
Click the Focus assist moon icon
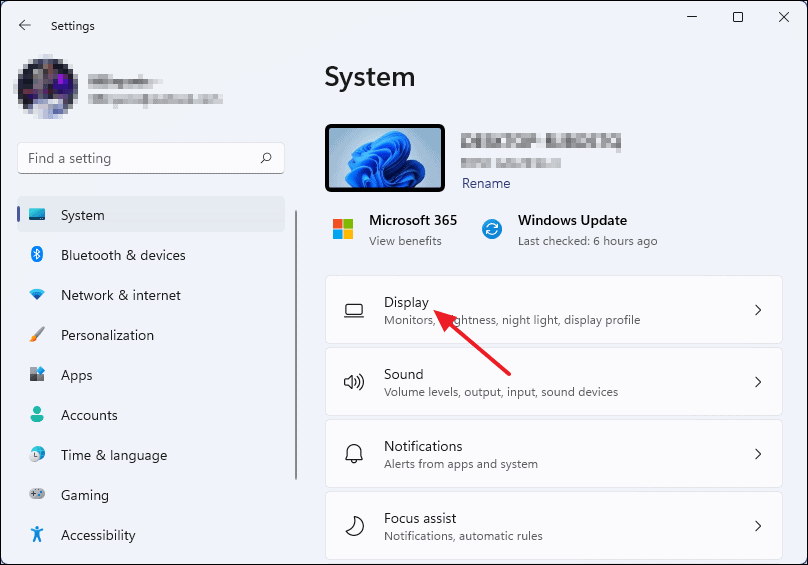tap(355, 526)
